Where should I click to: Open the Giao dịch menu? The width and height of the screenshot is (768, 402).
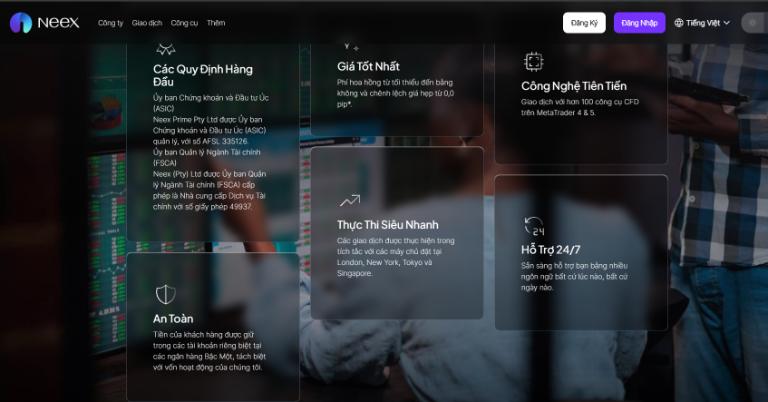click(147, 23)
